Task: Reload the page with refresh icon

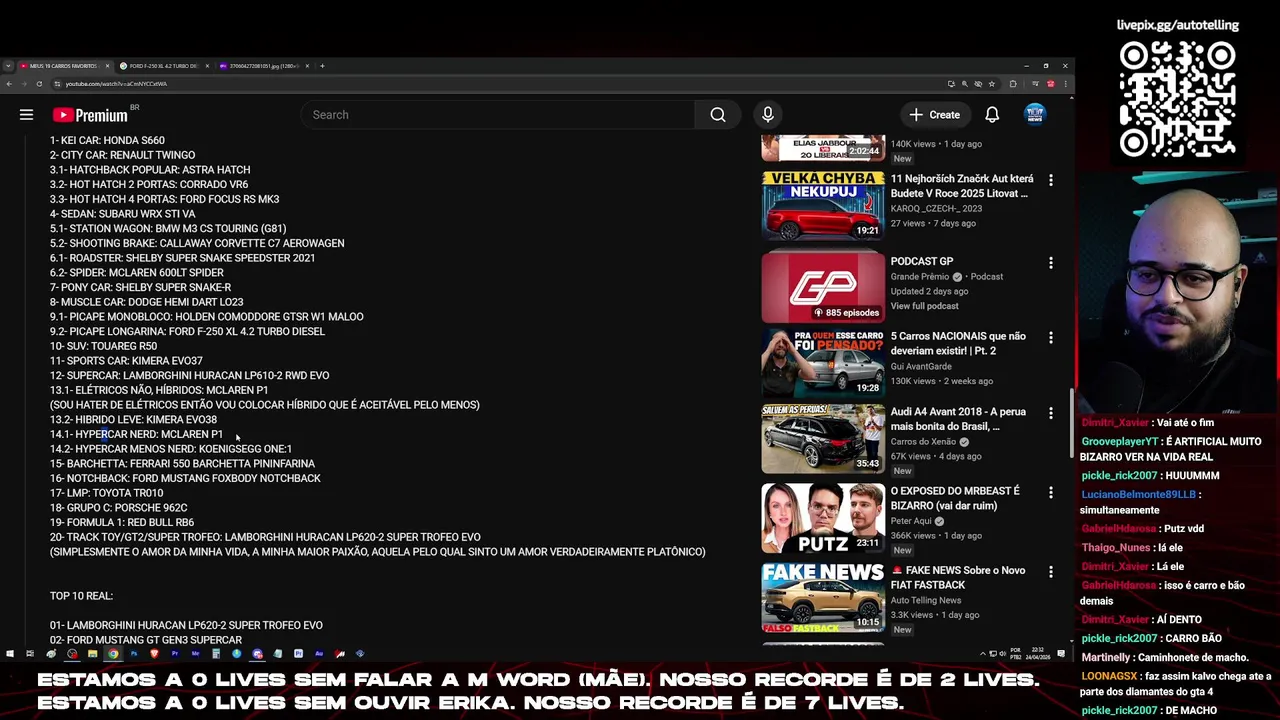Action: pos(41,84)
